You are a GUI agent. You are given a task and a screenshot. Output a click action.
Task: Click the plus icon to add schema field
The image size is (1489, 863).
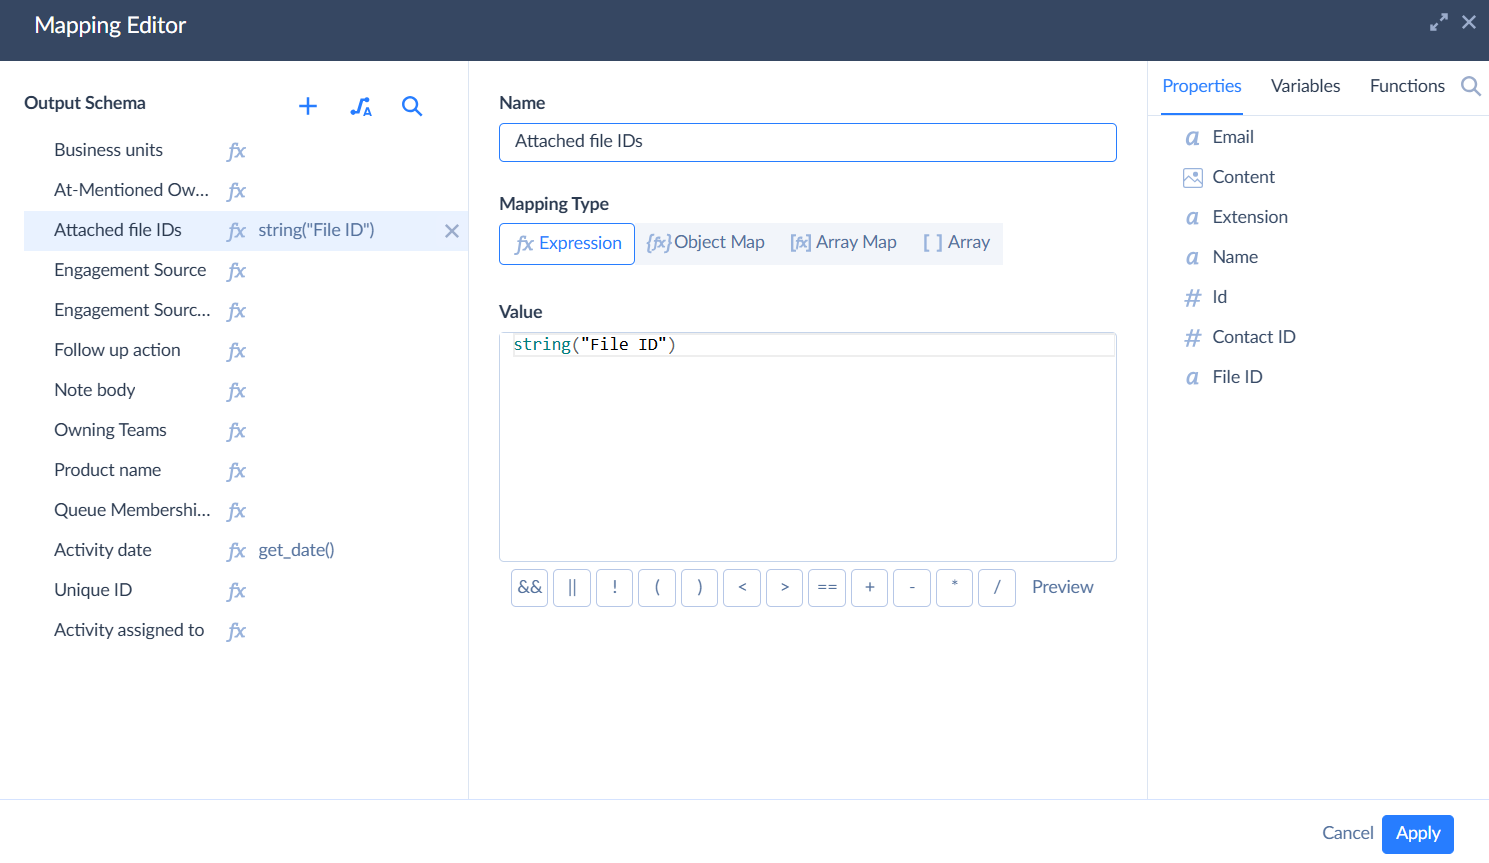tap(308, 106)
